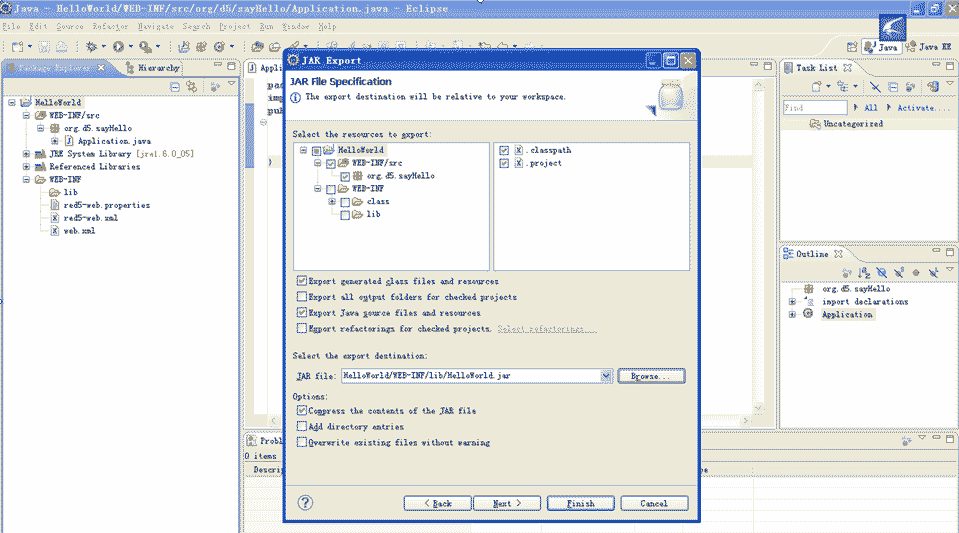Image resolution: width=959 pixels, height=533 pixels.
Task: Click the Next button
Action: [x=506, y=503]
